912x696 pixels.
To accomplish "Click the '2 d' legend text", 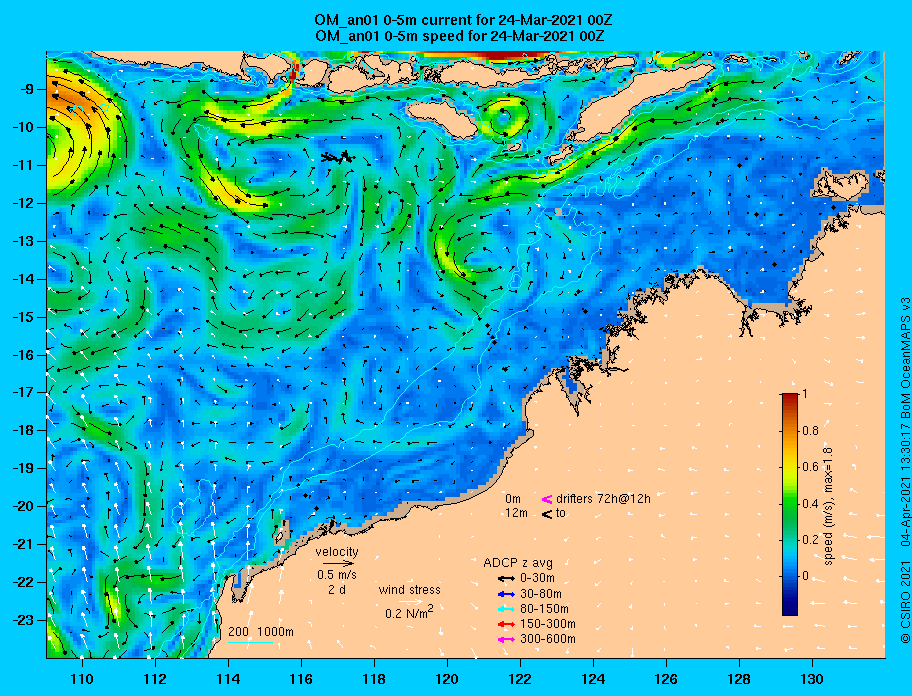I will tap(337, 590).
